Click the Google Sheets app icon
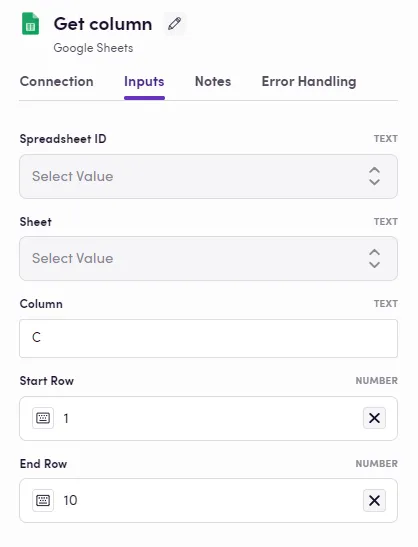The image size is (418, 547). [30, 24]
